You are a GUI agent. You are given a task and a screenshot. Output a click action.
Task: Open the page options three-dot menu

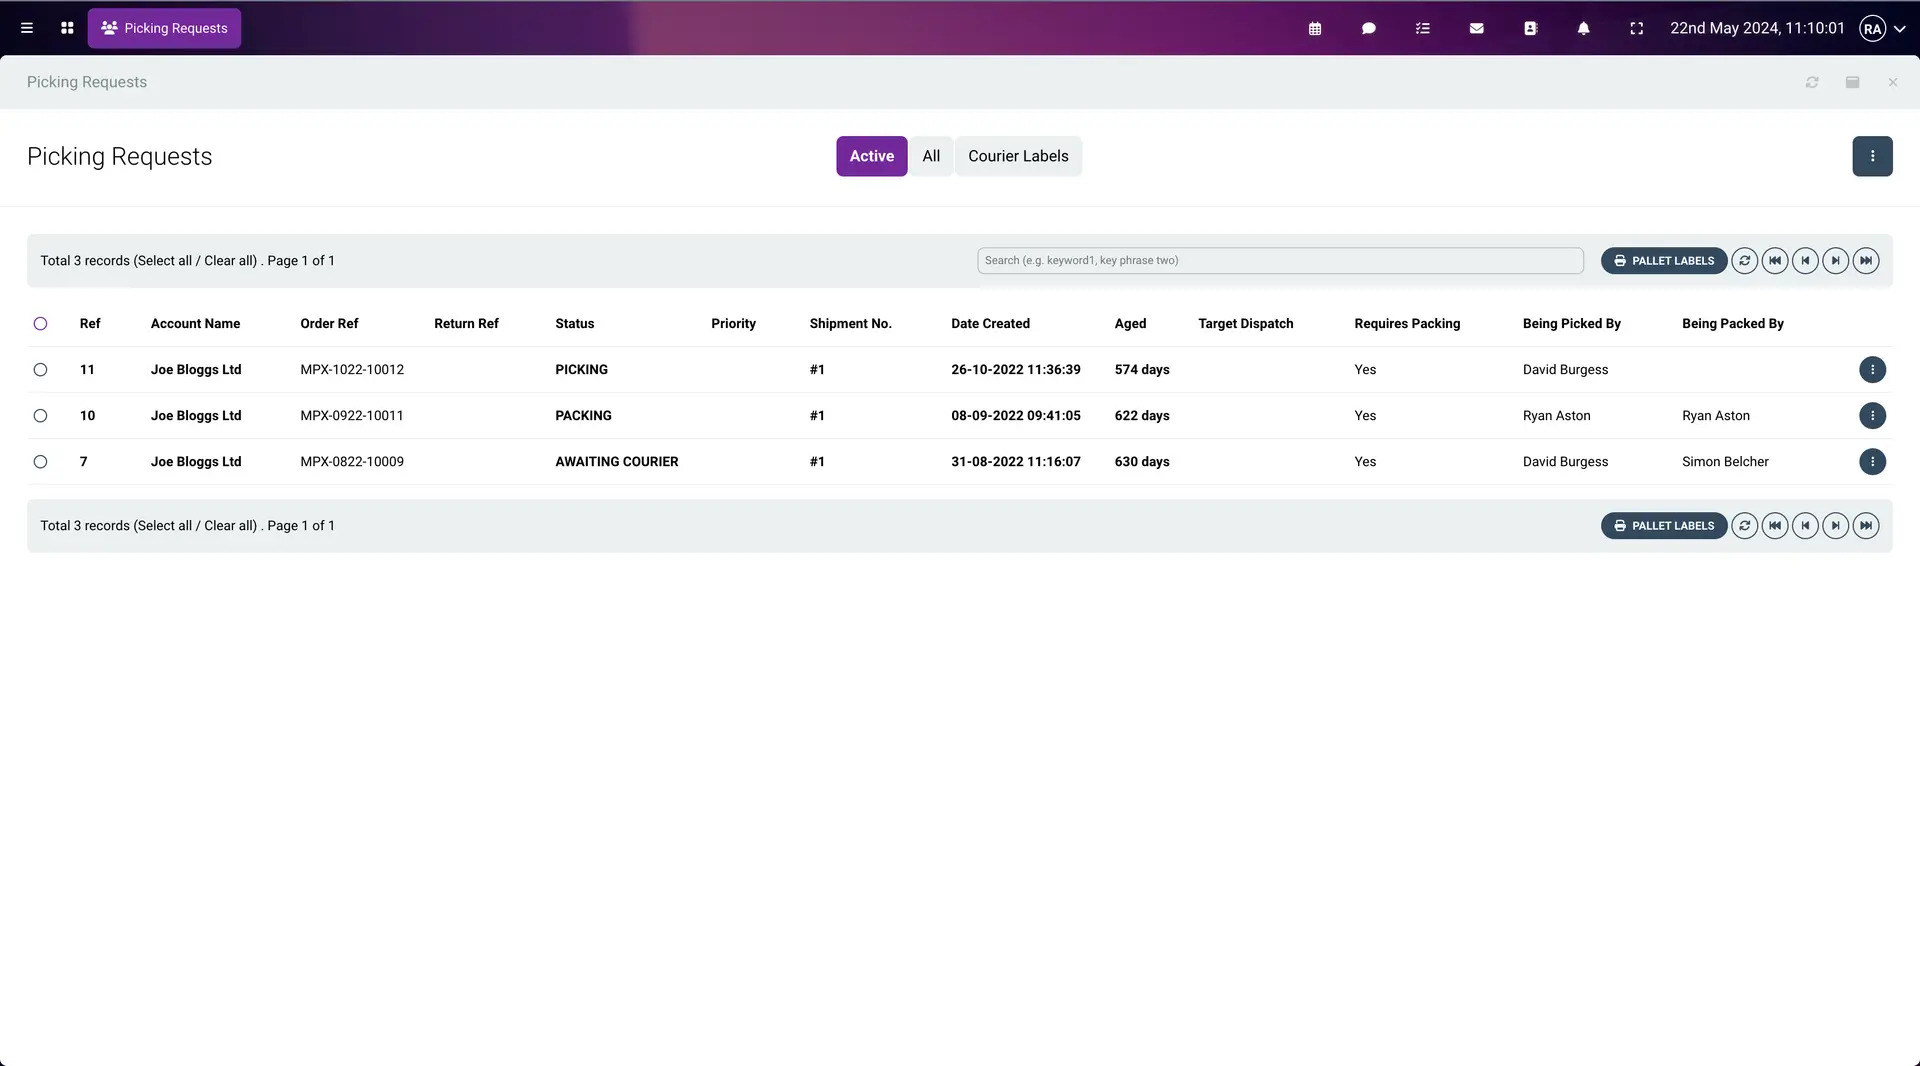click(1872, 156)
